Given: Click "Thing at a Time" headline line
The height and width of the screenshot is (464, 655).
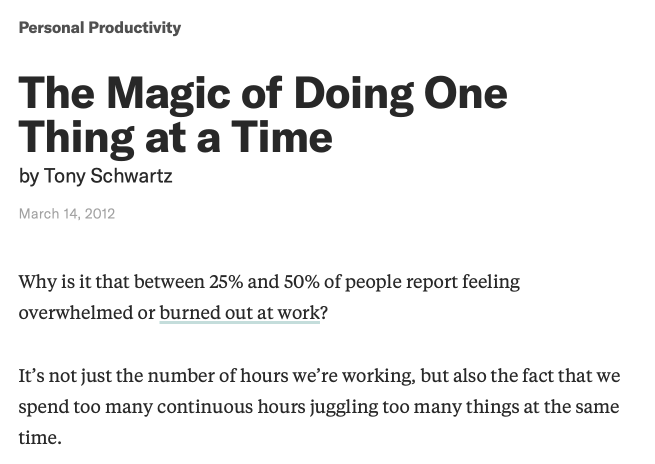Looking at the screenshot, I should pos(175,136).
